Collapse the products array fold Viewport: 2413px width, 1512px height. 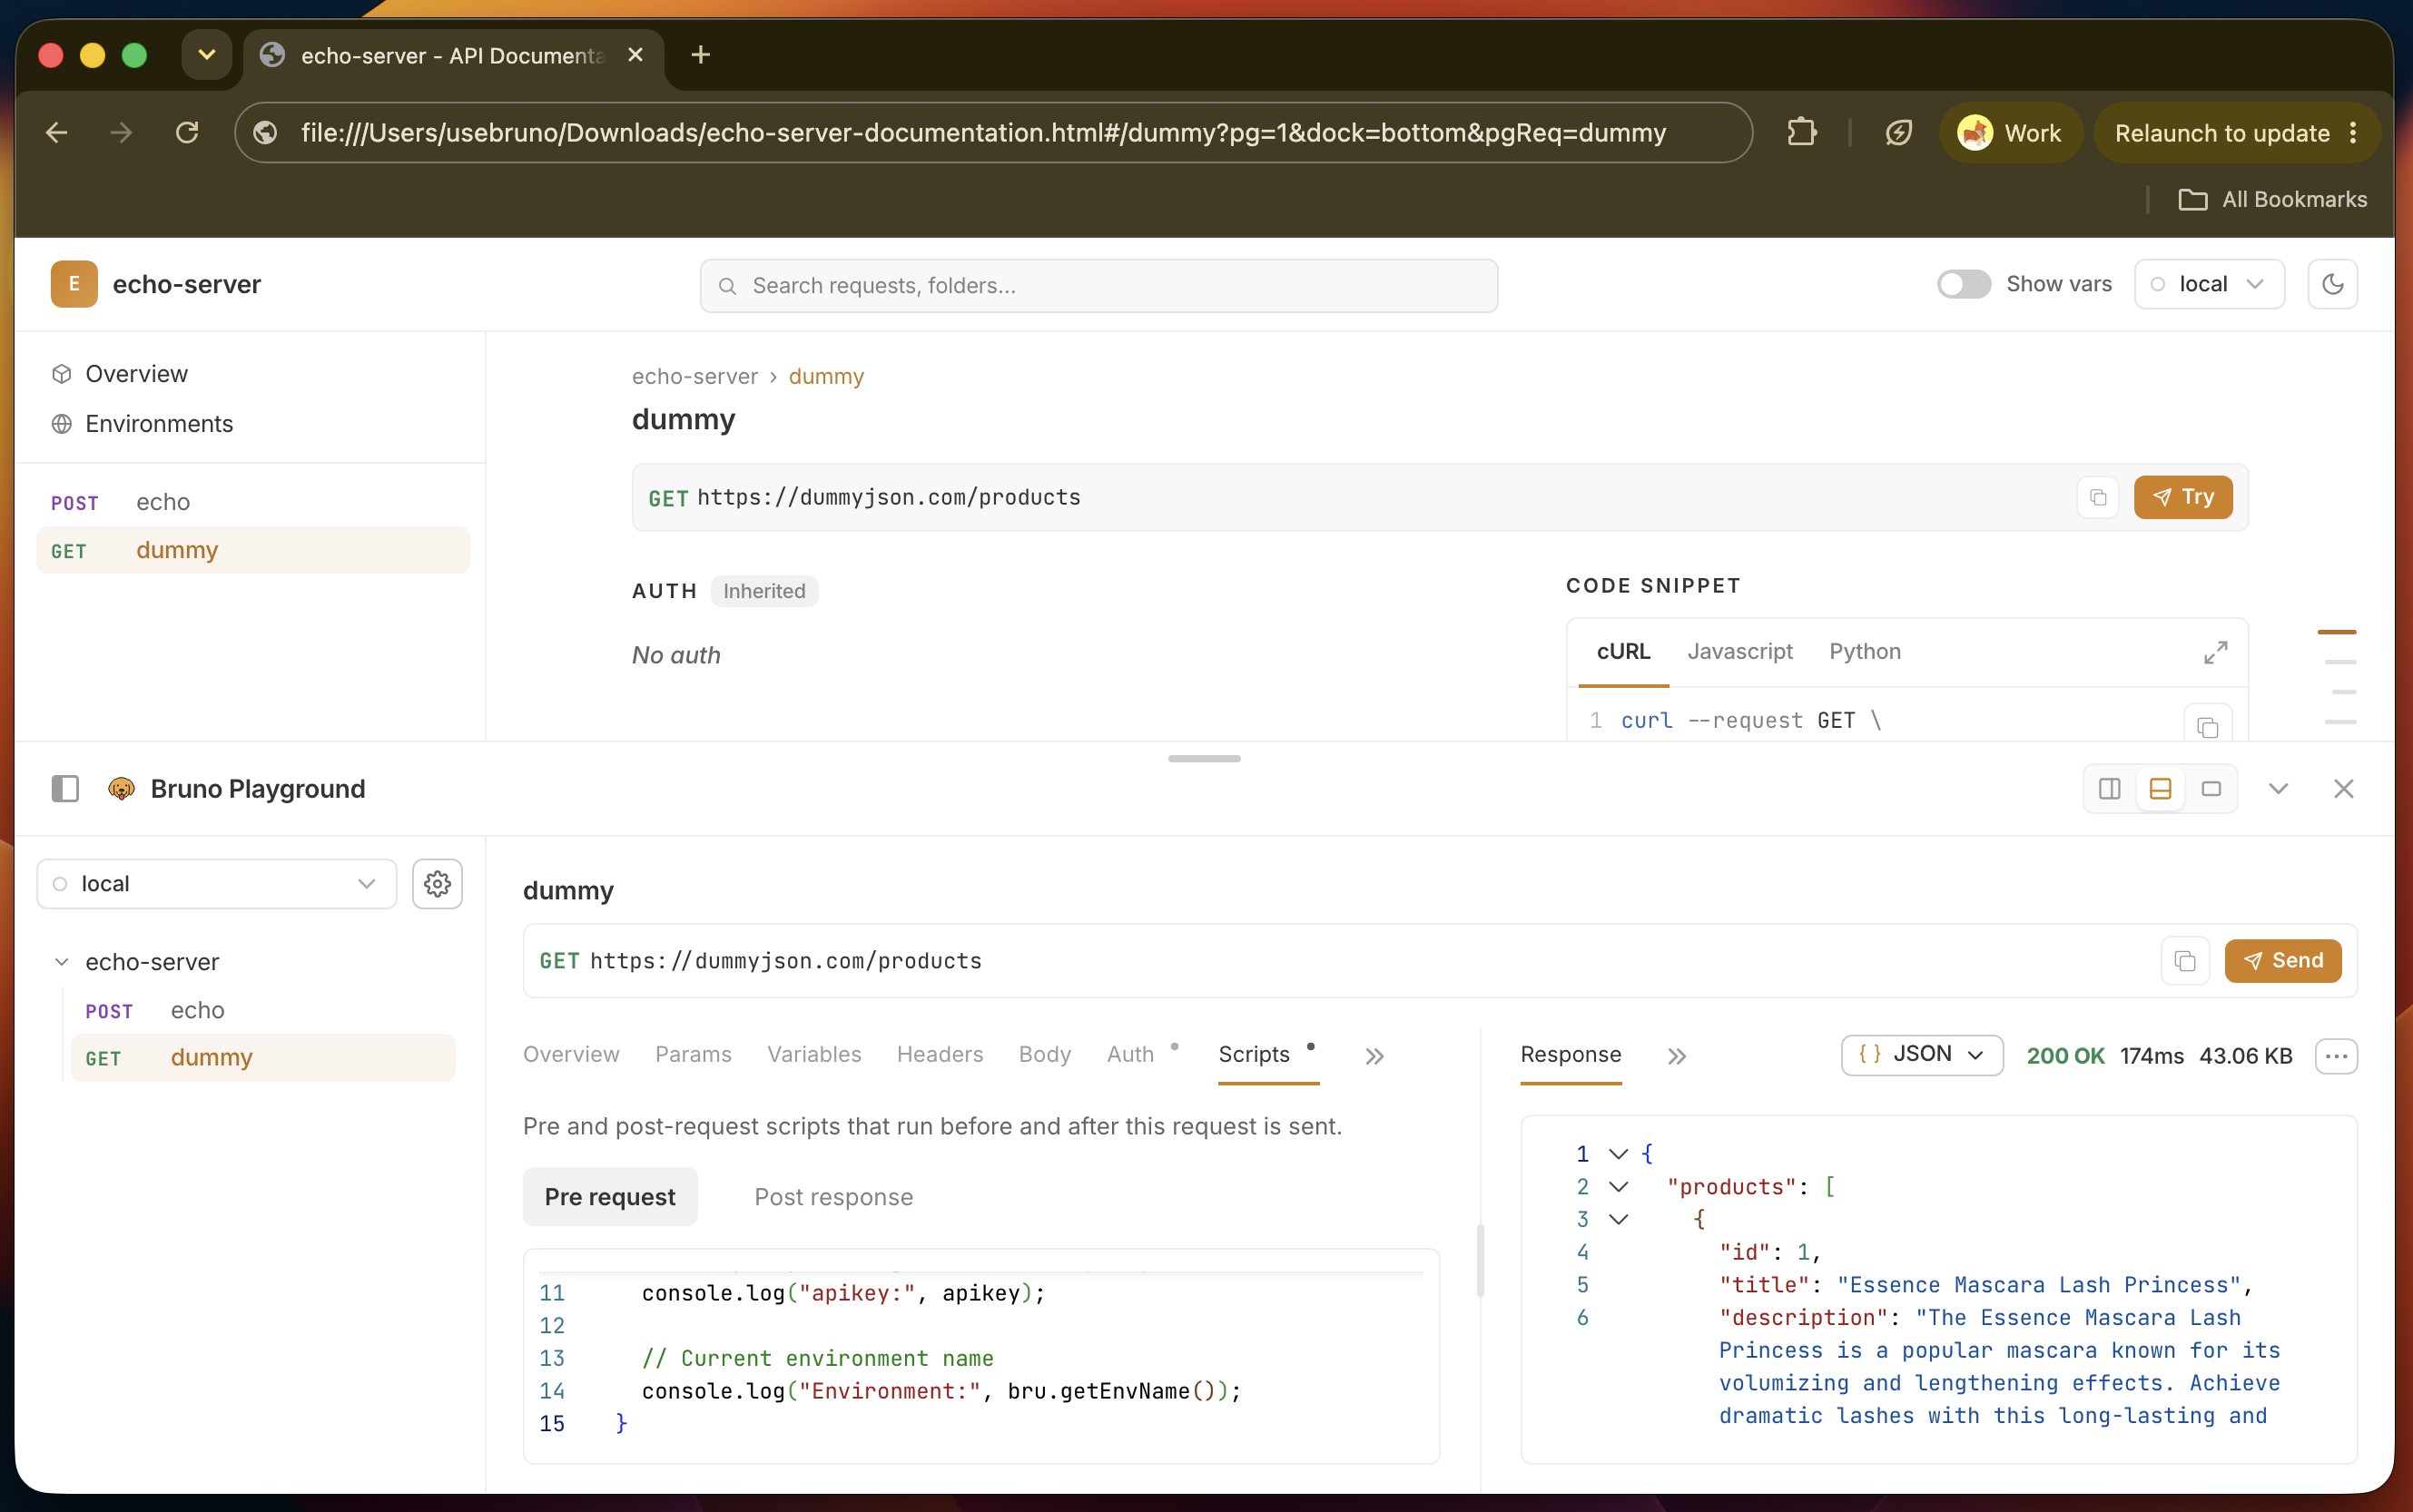(x=1618, y=1187)
